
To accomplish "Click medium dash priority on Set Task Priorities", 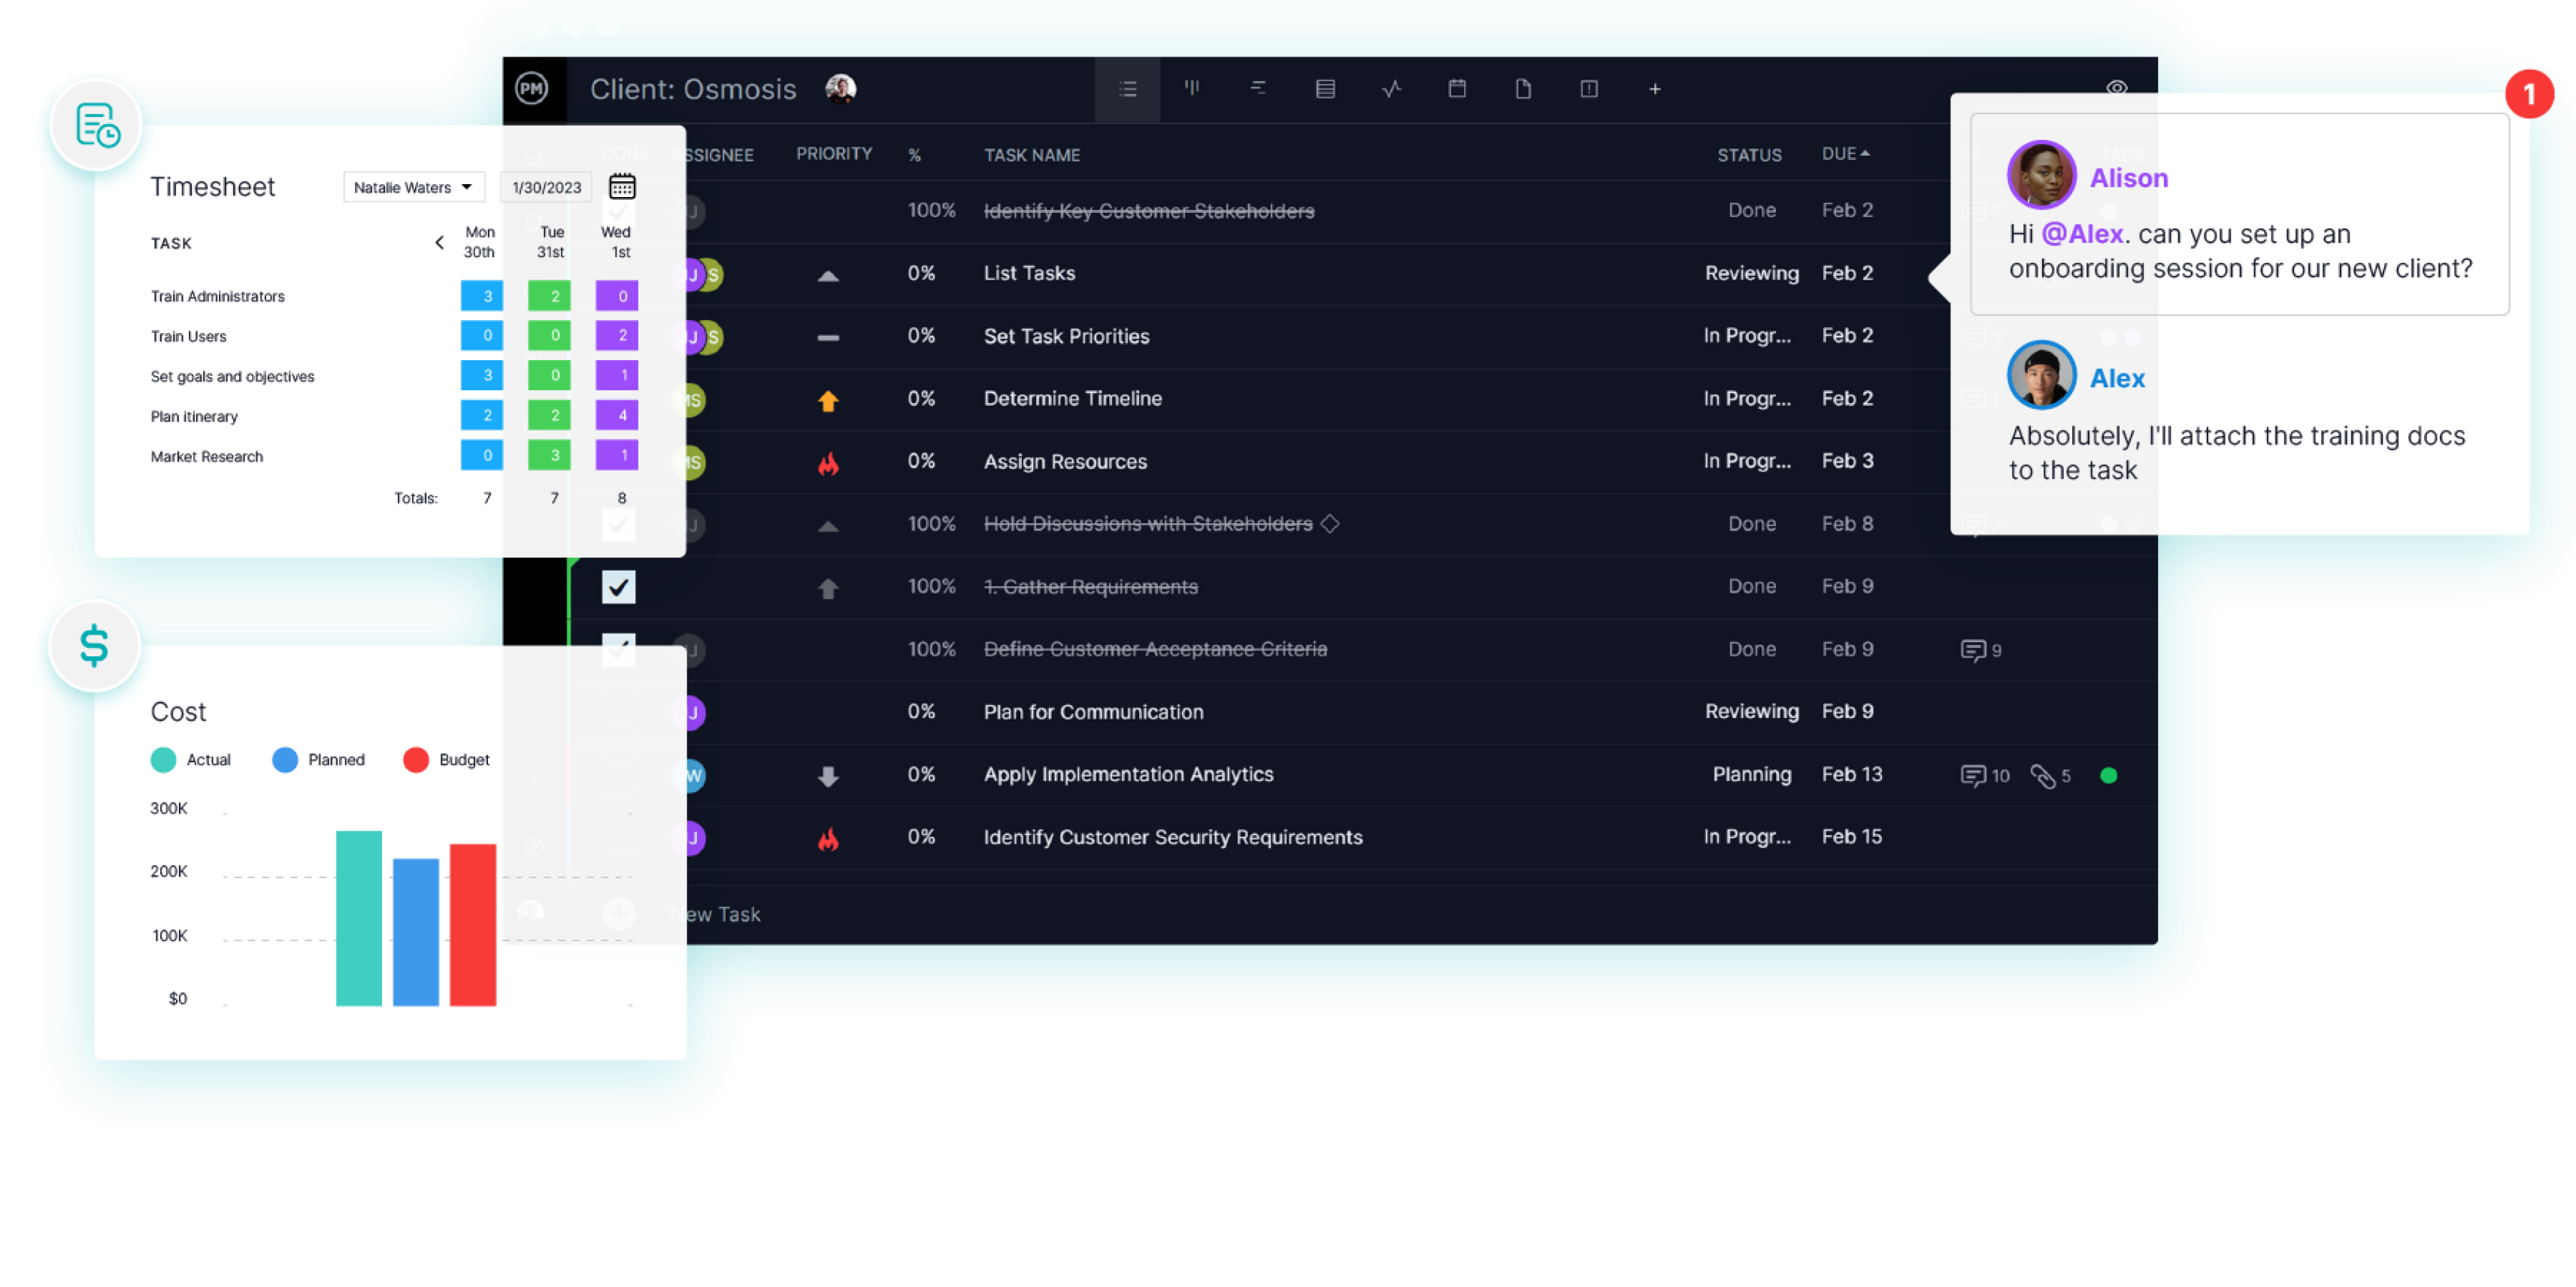I will [828, 337].
